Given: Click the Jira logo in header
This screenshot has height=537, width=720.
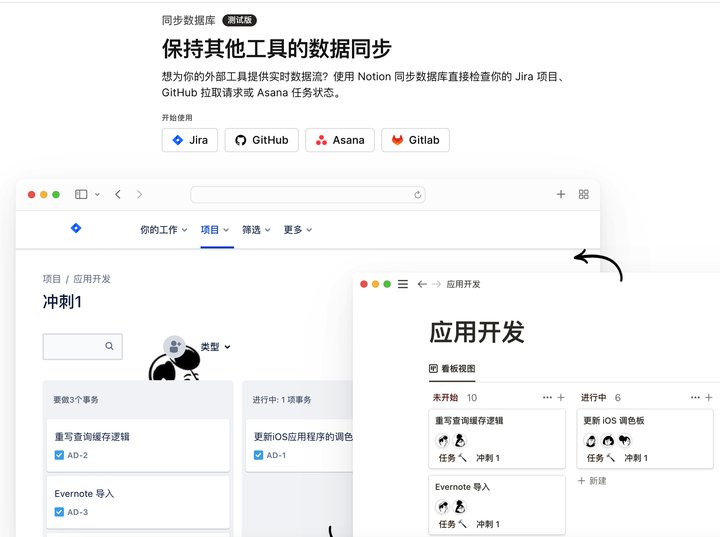Looking at the screenshot, I should tap(76, 228).
